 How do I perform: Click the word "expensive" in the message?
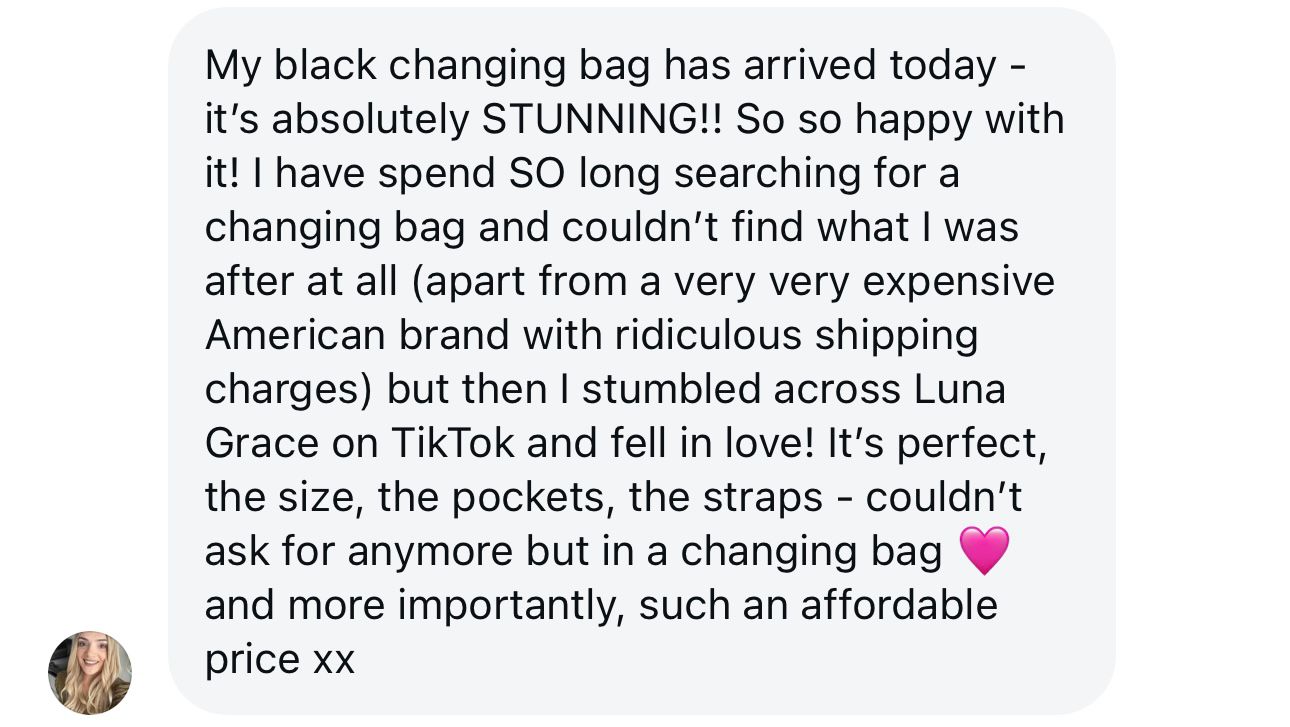tap(958, 281)
